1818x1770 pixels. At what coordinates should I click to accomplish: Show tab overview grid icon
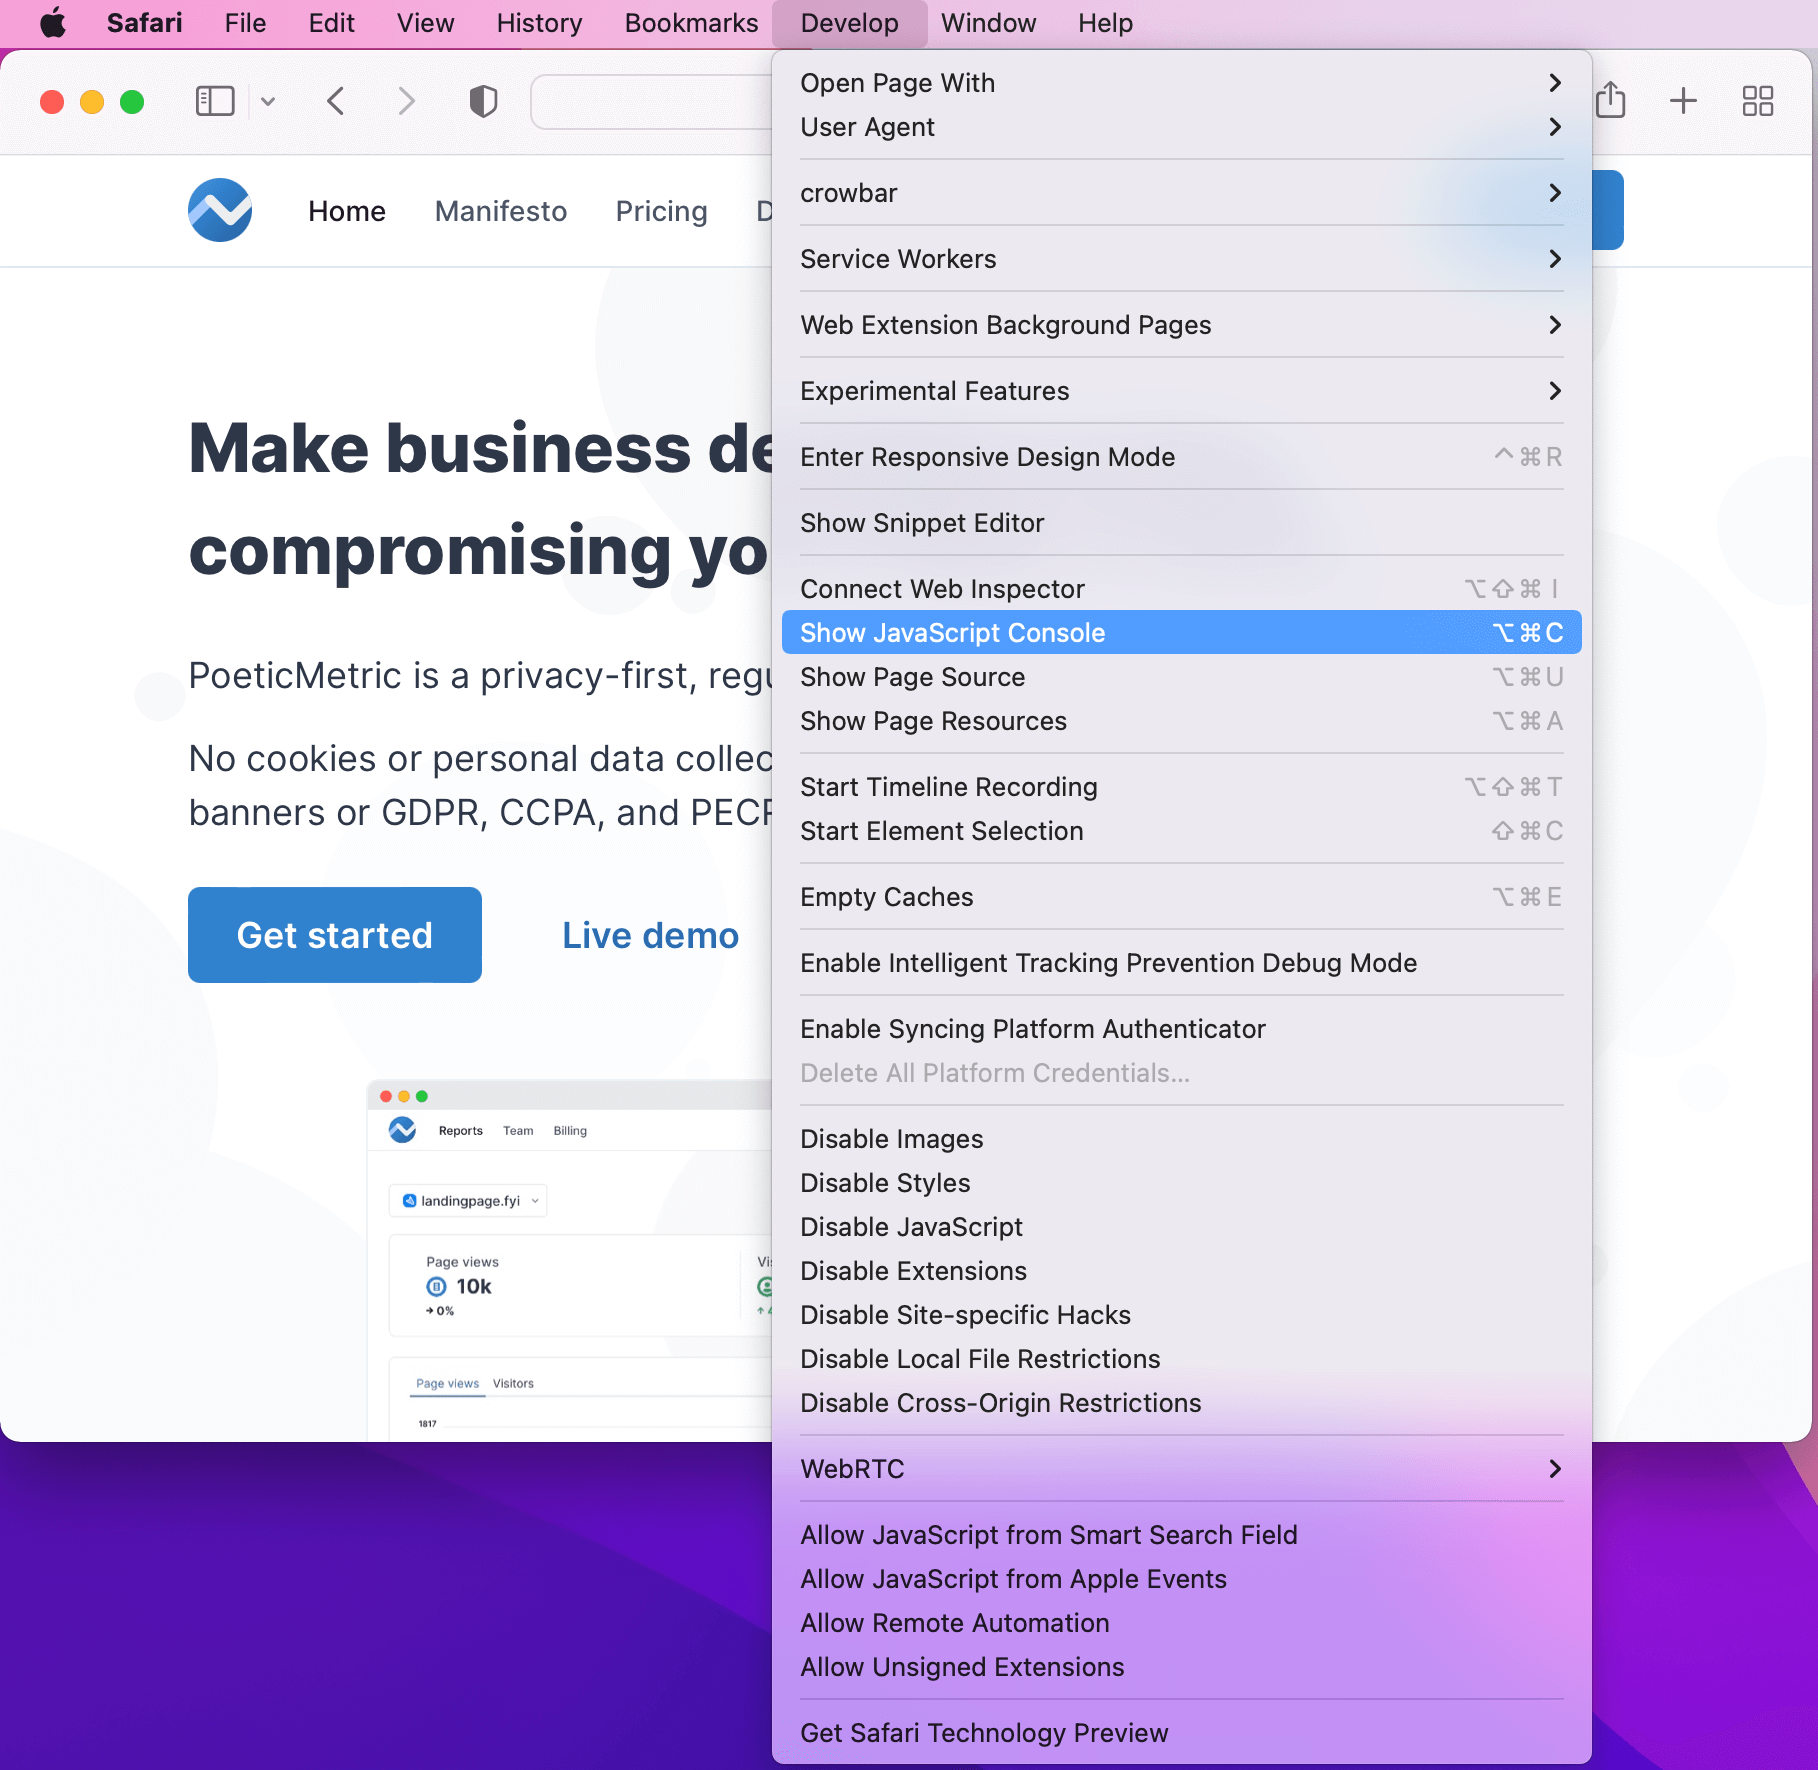point(1758,100)
